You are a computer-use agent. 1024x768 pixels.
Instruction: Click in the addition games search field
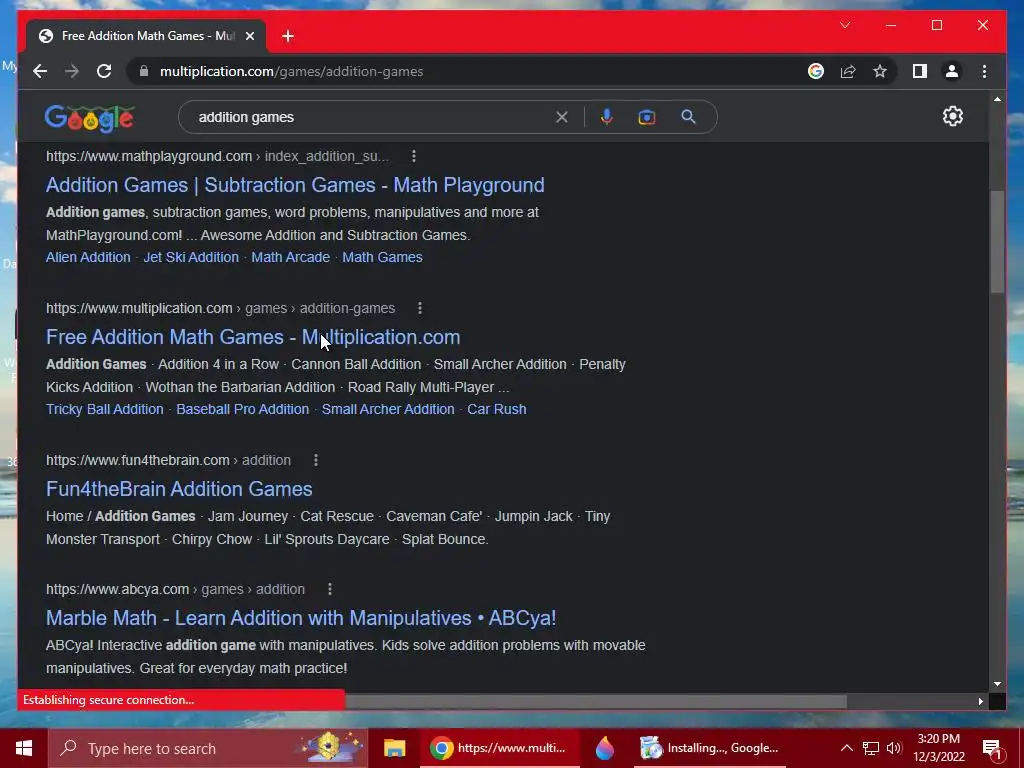[372, 118]
